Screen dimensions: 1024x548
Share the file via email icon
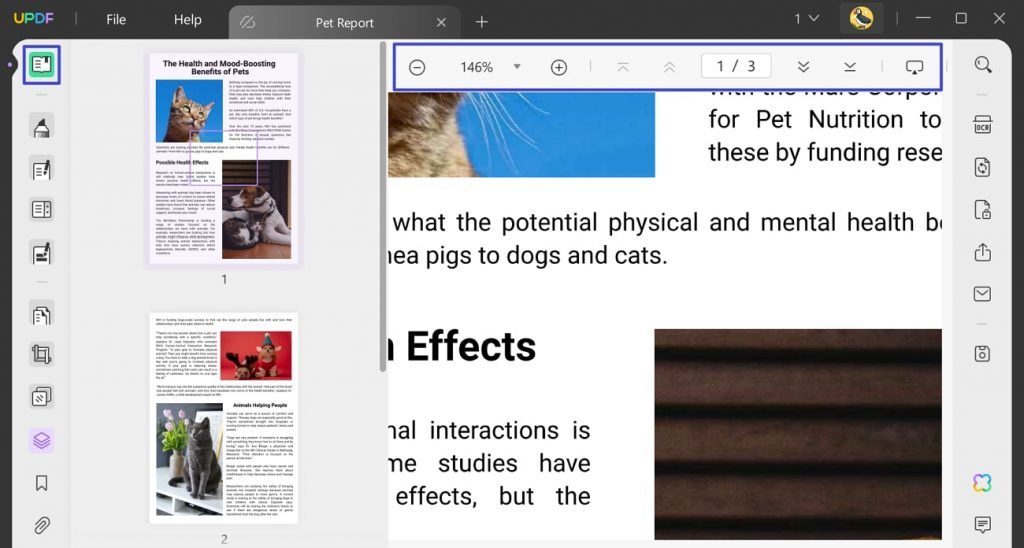click(x=983, y=294)
